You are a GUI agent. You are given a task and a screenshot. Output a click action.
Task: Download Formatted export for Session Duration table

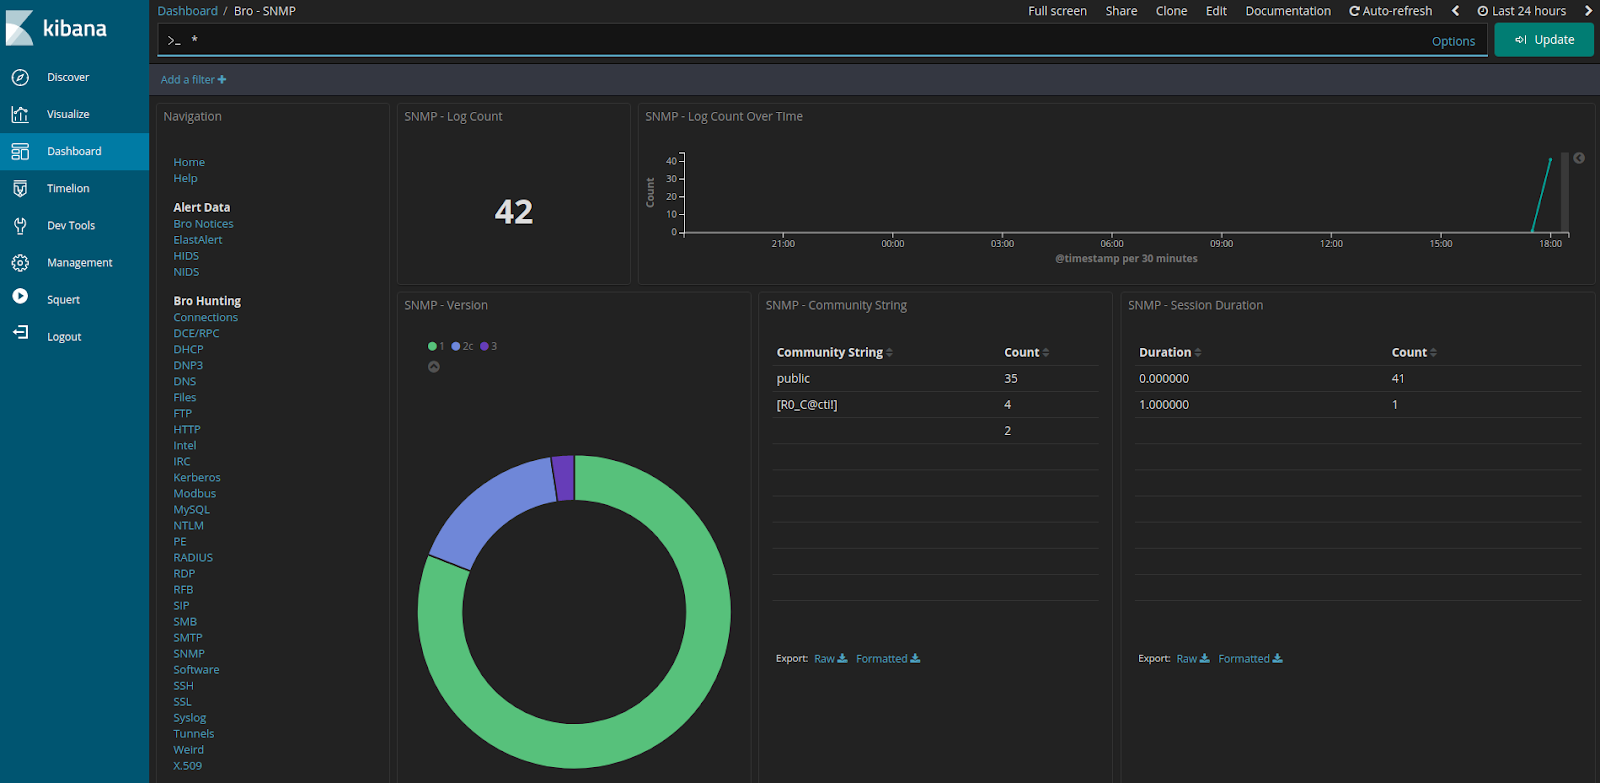click(1250, 659)
